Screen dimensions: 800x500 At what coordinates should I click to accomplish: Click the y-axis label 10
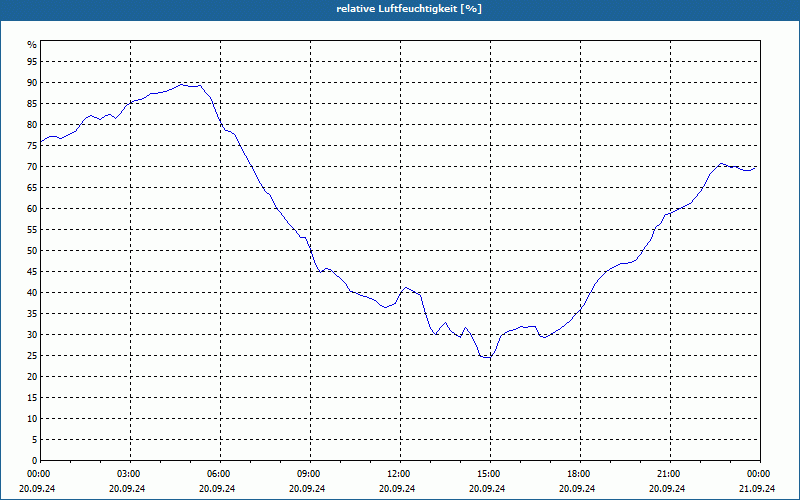[x=32, y=419]
